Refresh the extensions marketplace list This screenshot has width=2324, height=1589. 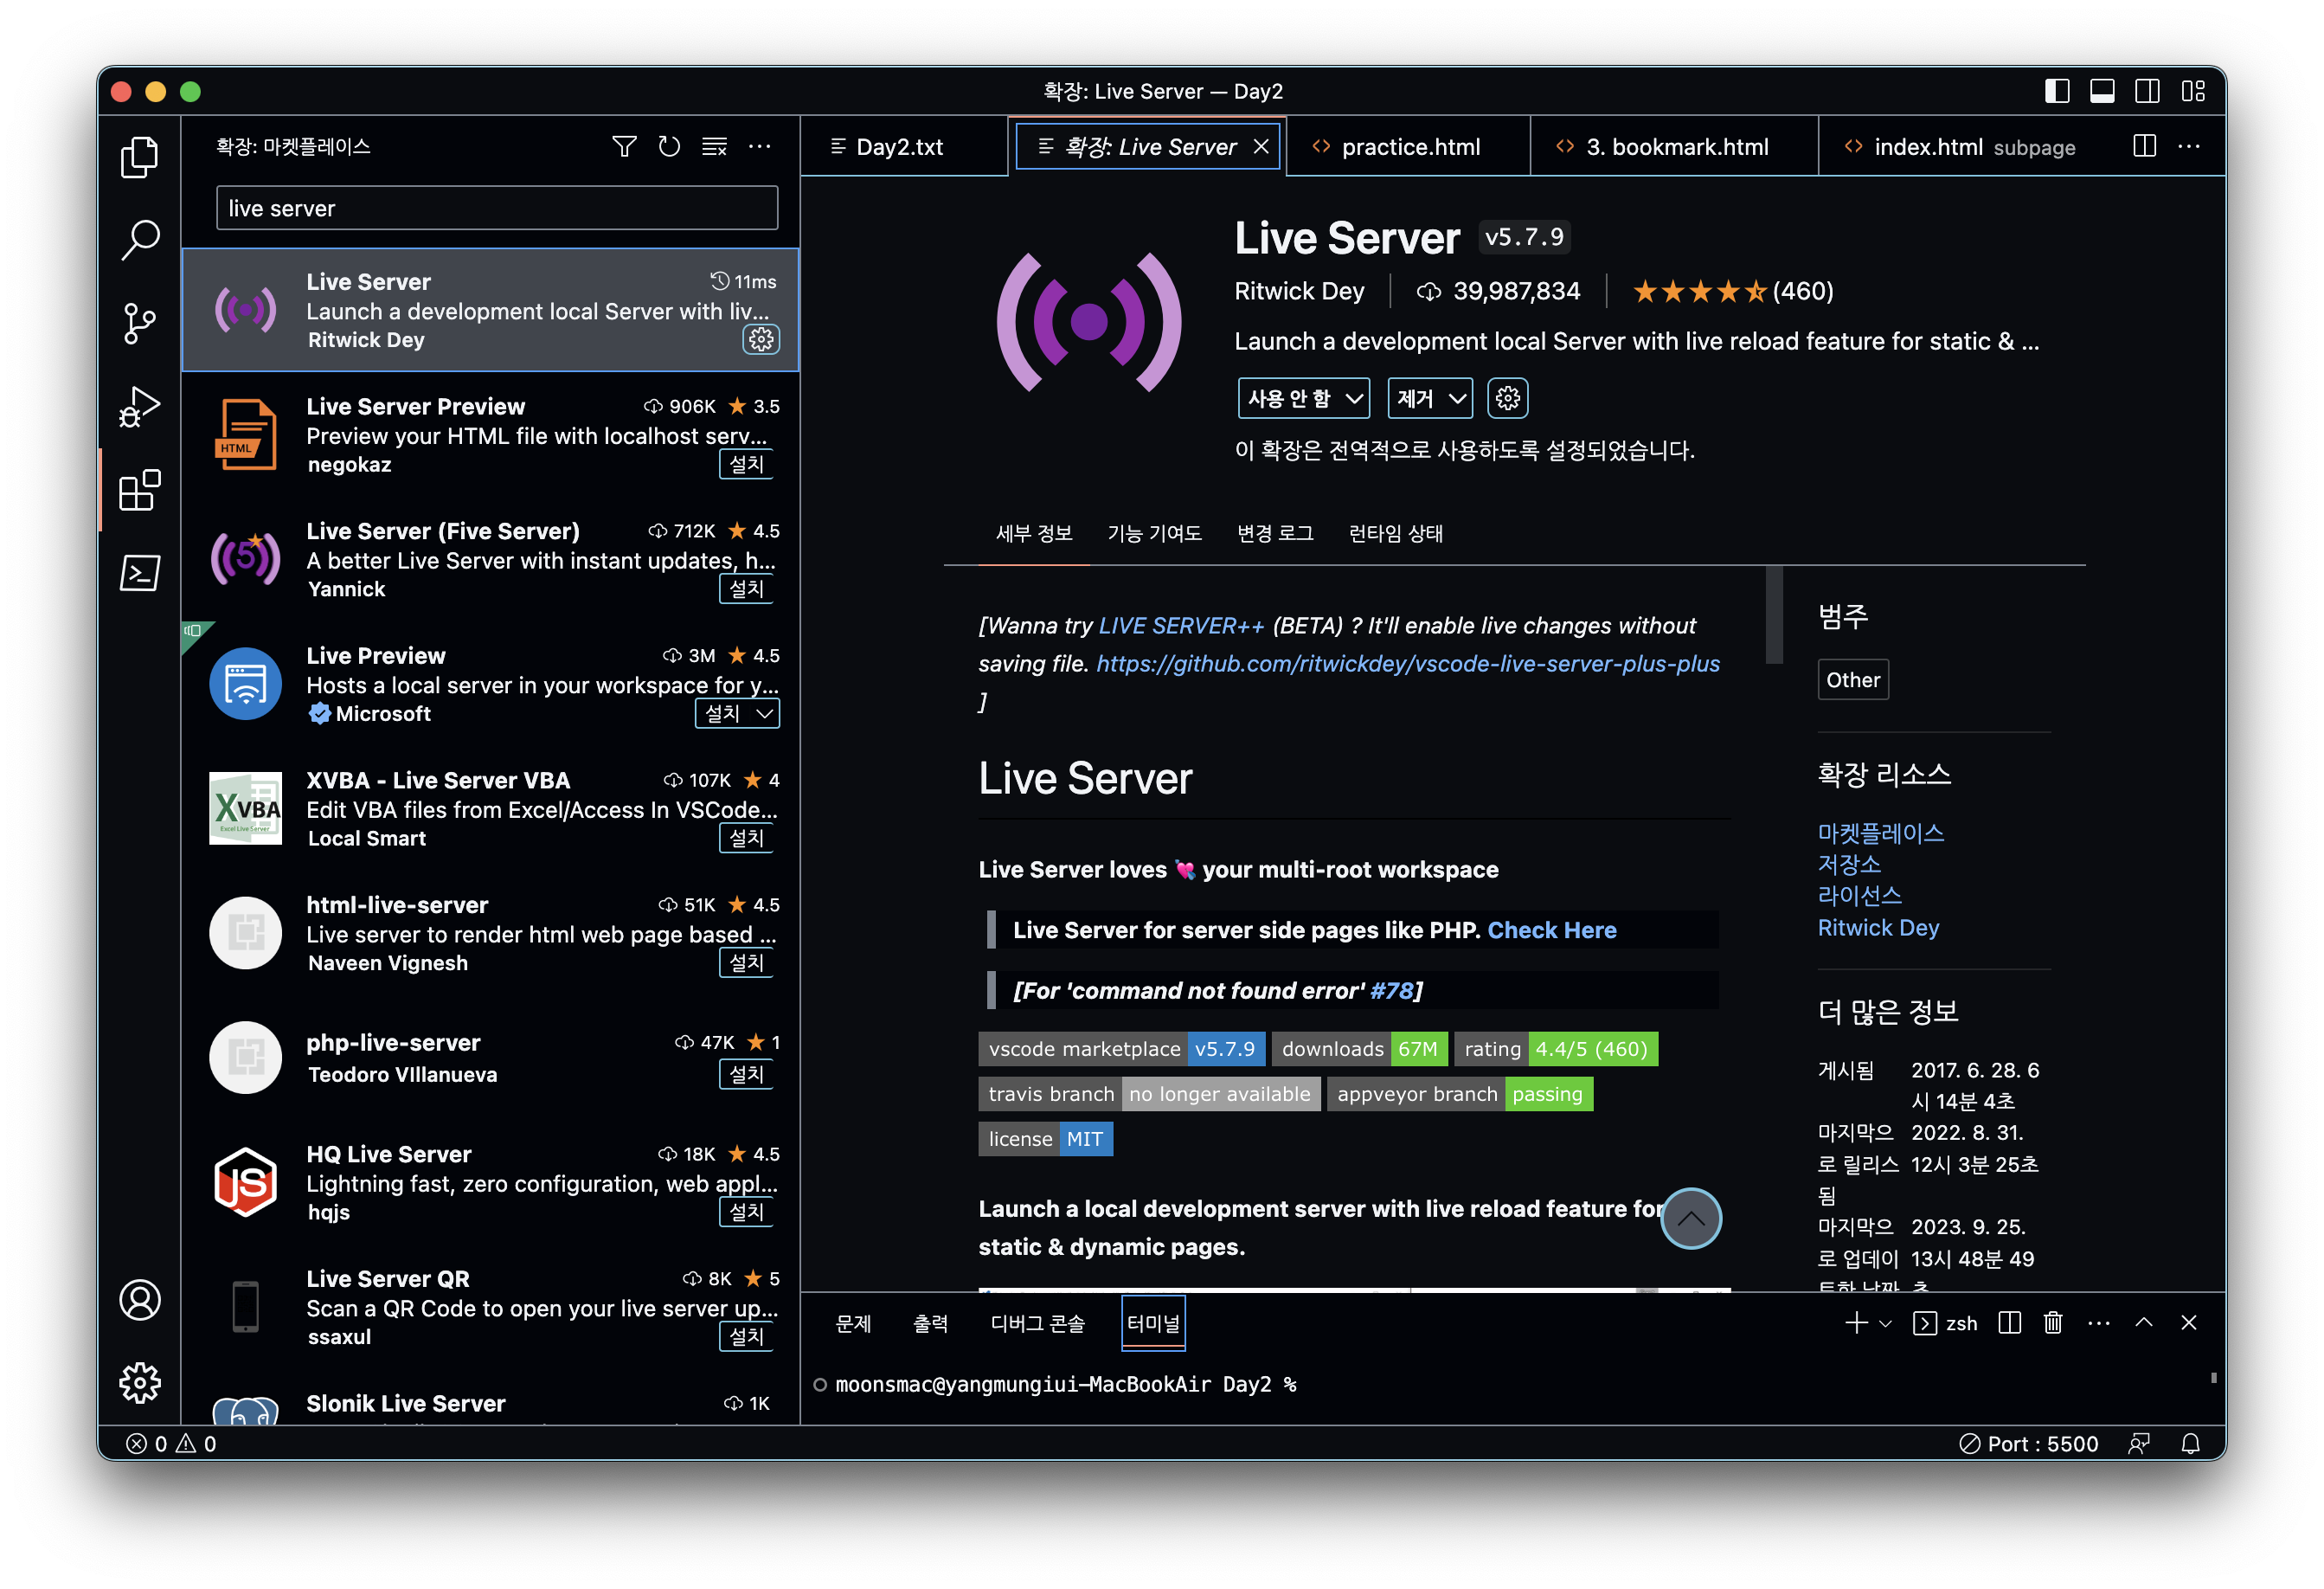pyautogui.click(x=669, y=147)
